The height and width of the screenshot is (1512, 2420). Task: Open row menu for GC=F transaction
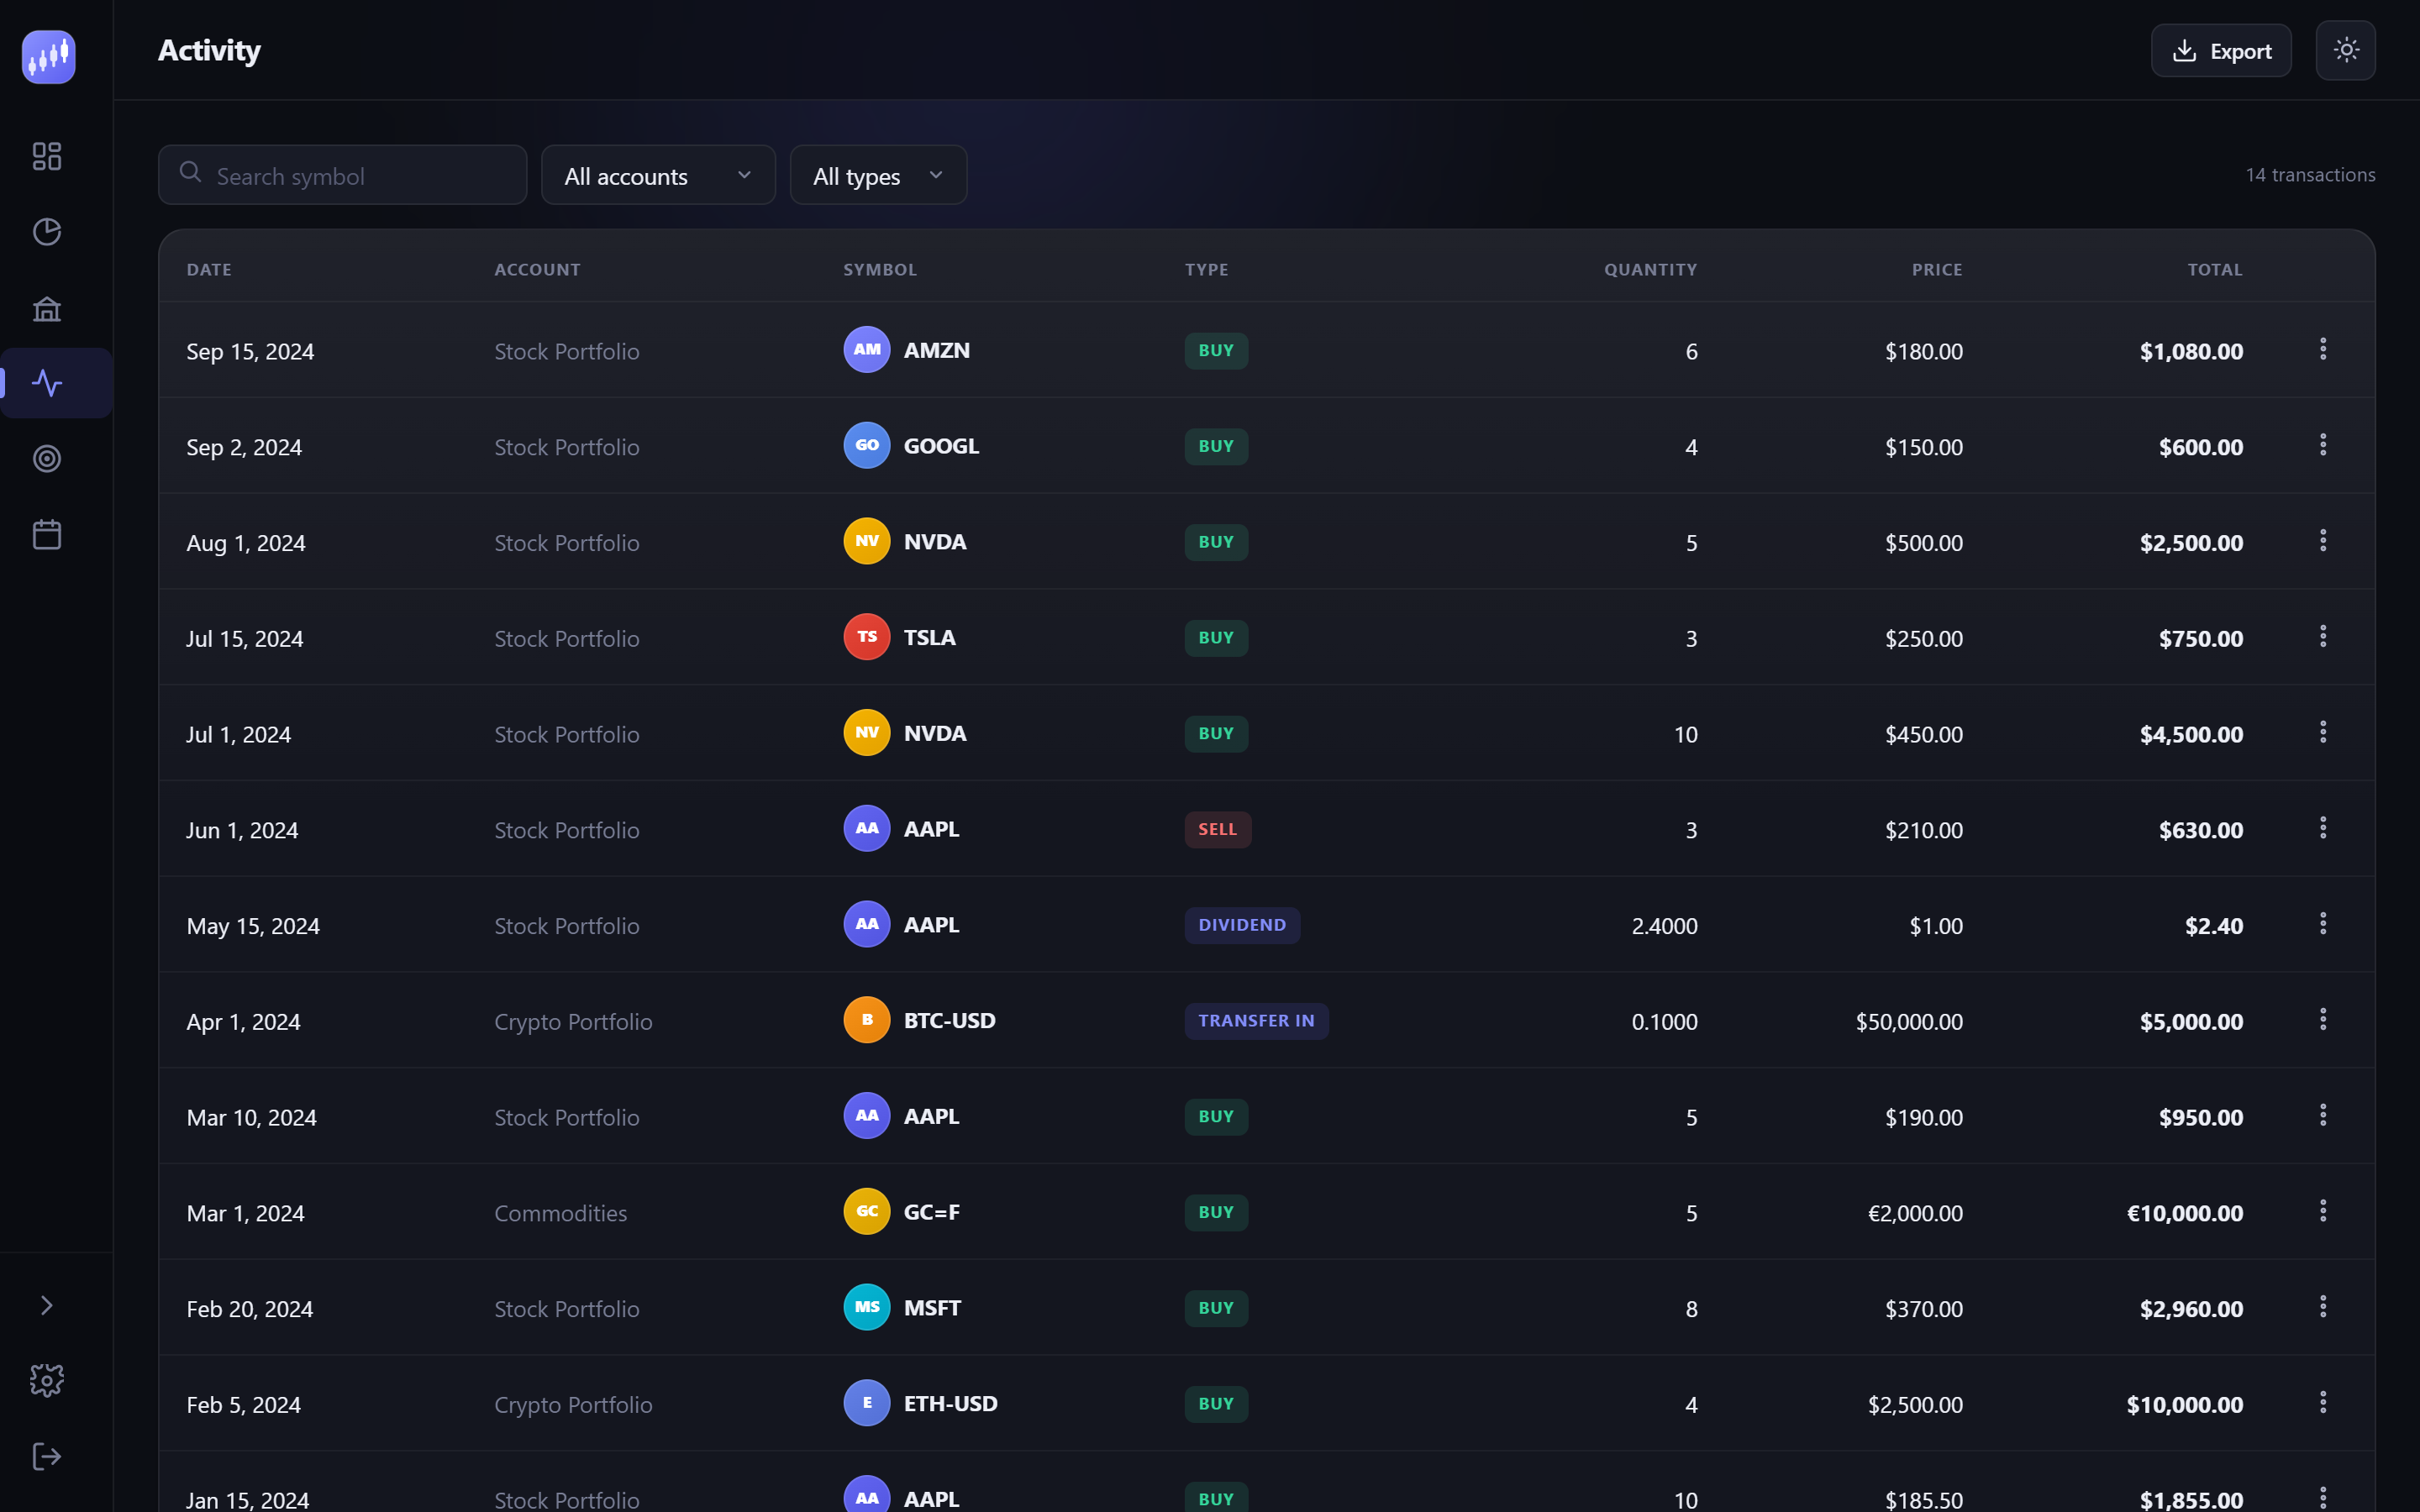click(x=2322, y=1211)
